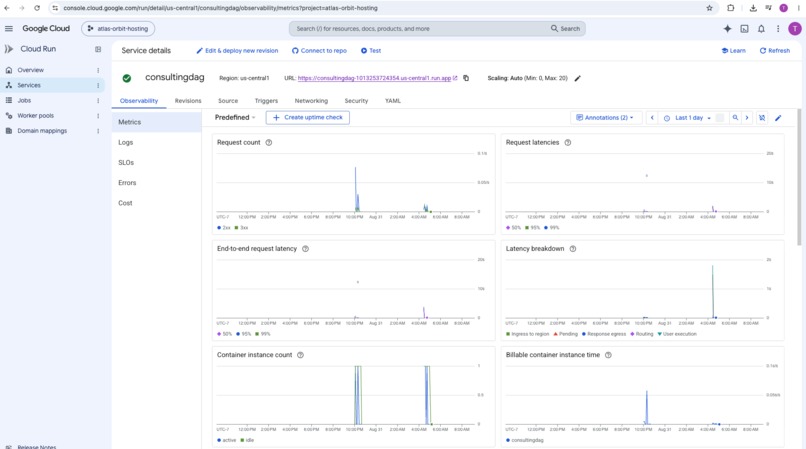Open the Google Cloud main navigation menu
806x449 pixels.
tap(9, 29)
